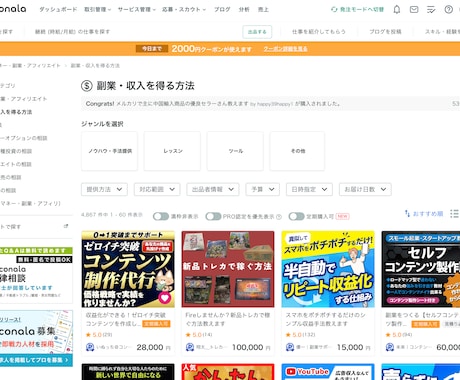Screen dimensions: 460x380
Task: Click the heart favorite icon on ゼロイチ突破 card
Action: (165, 297)
